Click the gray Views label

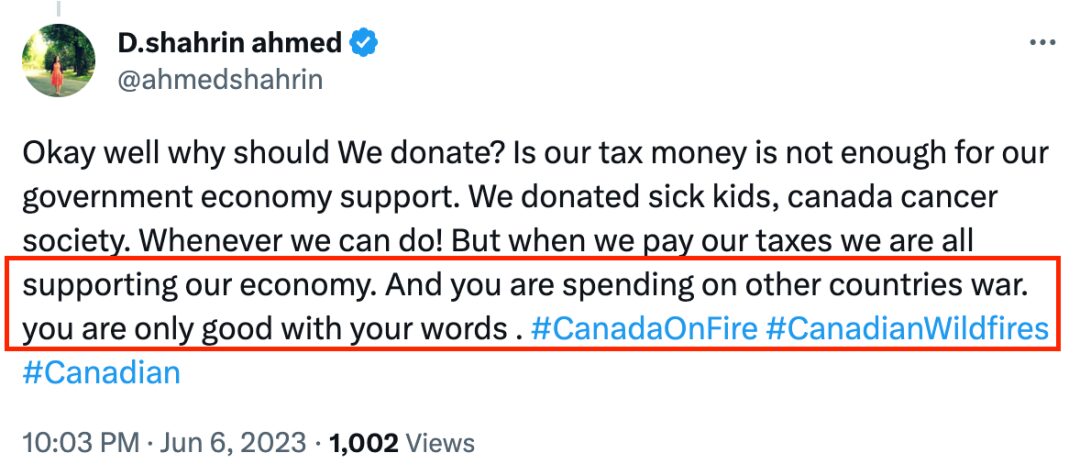[x=439, y=443]
